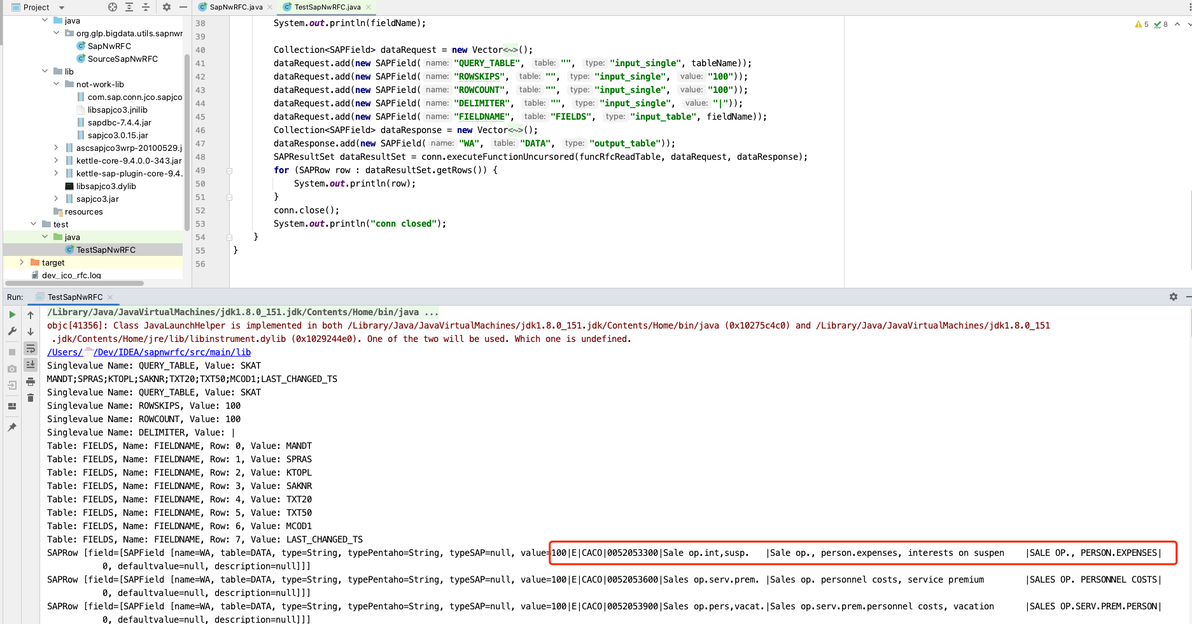Select opened file locate target icon

click(x=113, y=7)
